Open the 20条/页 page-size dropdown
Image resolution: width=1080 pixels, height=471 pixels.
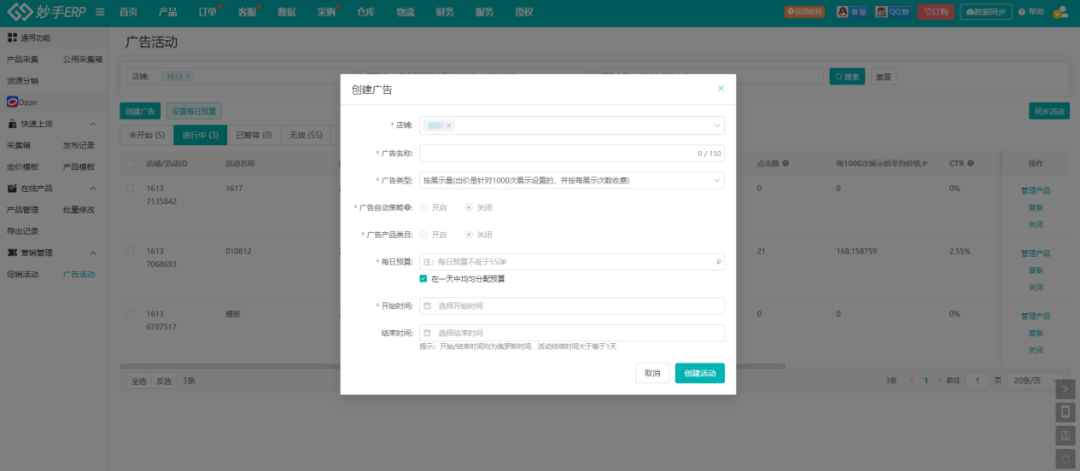point(1035,380)
